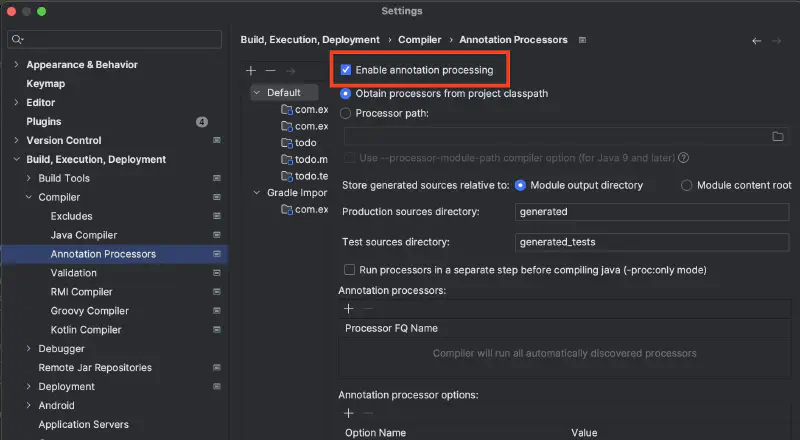Click the Compiler breadcrumb
Image resolution: width=800 pixels, height=440 pixels.
[419, 40]
